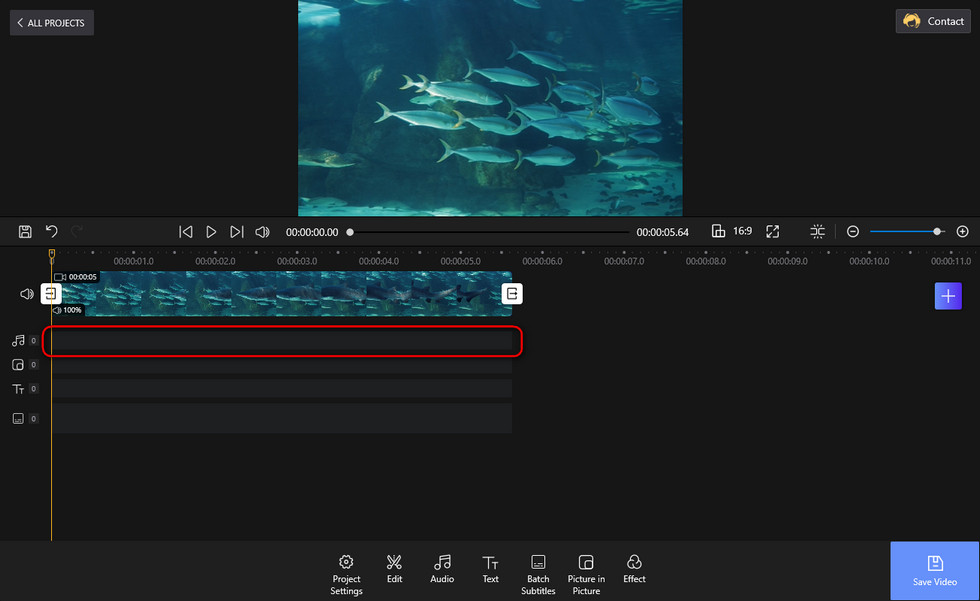Open the Edit tool
This screenshot has width=980, height=601.
(x=394, y=569)
